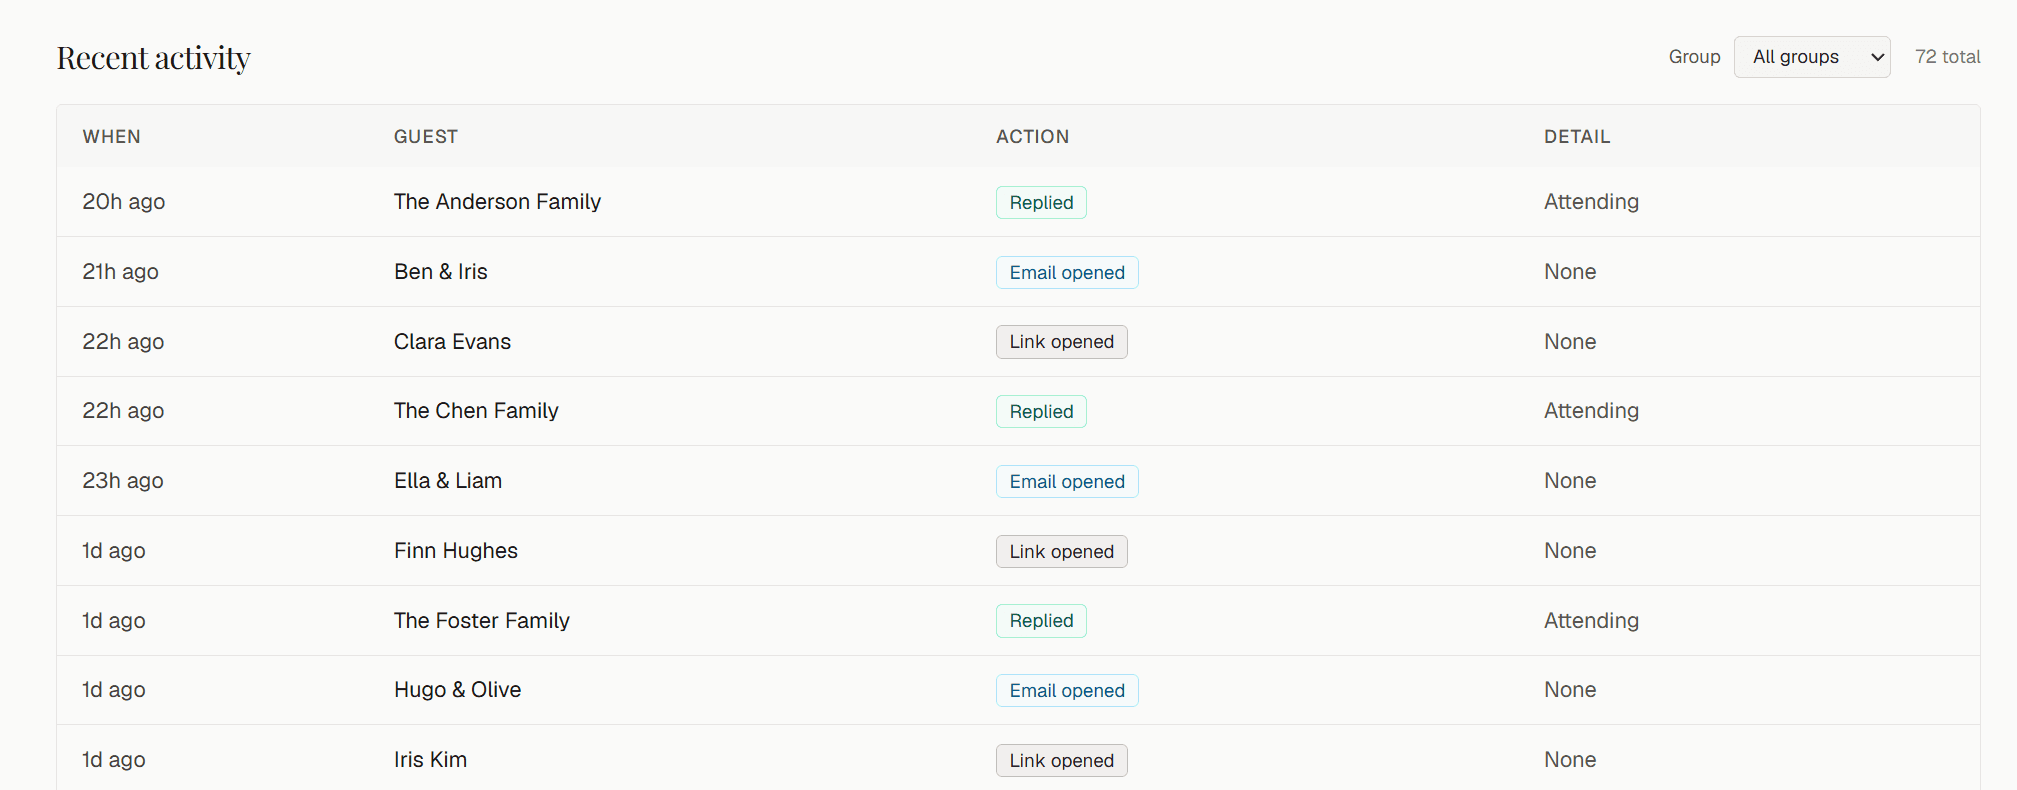Screen dimensions: 2017x790
Task: Click 1d ago timestamp for Iris Kim
Action: click(x=114, y=760)
